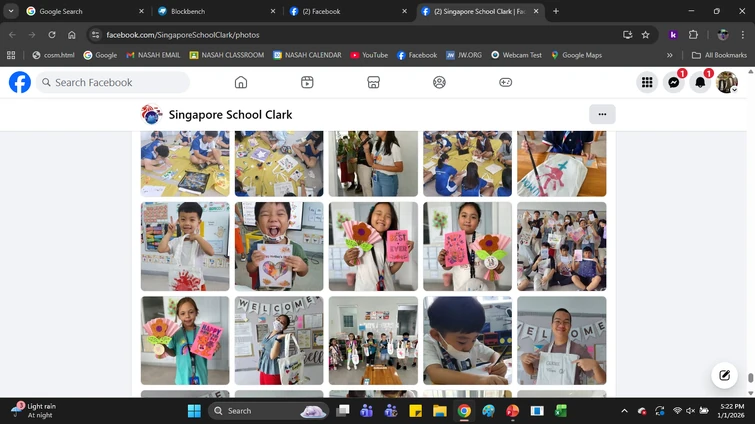Open the account profile picture menu
The image size is (755, 424).
(727, 82)
